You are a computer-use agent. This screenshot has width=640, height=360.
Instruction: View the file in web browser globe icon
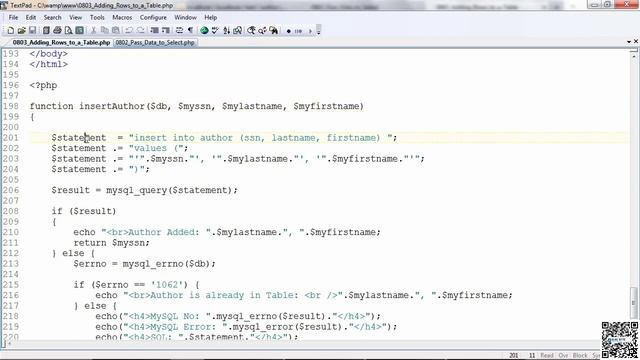pos(204,31)
